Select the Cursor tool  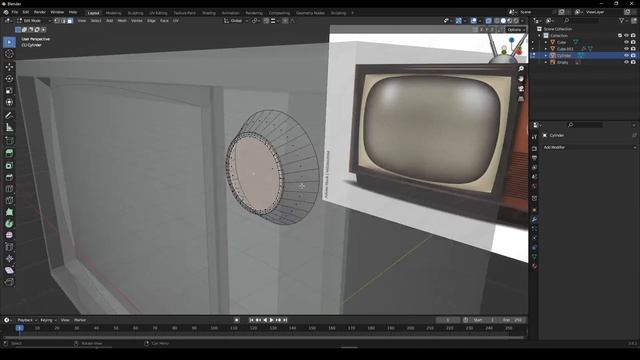(x=9, y=54)
